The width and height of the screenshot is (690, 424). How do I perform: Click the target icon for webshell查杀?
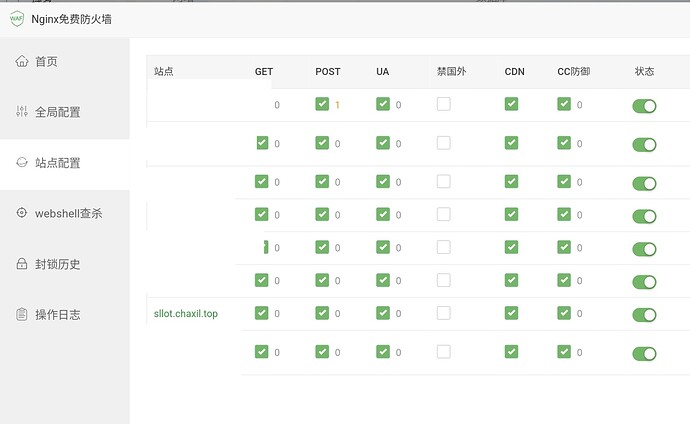coord(22,213)
